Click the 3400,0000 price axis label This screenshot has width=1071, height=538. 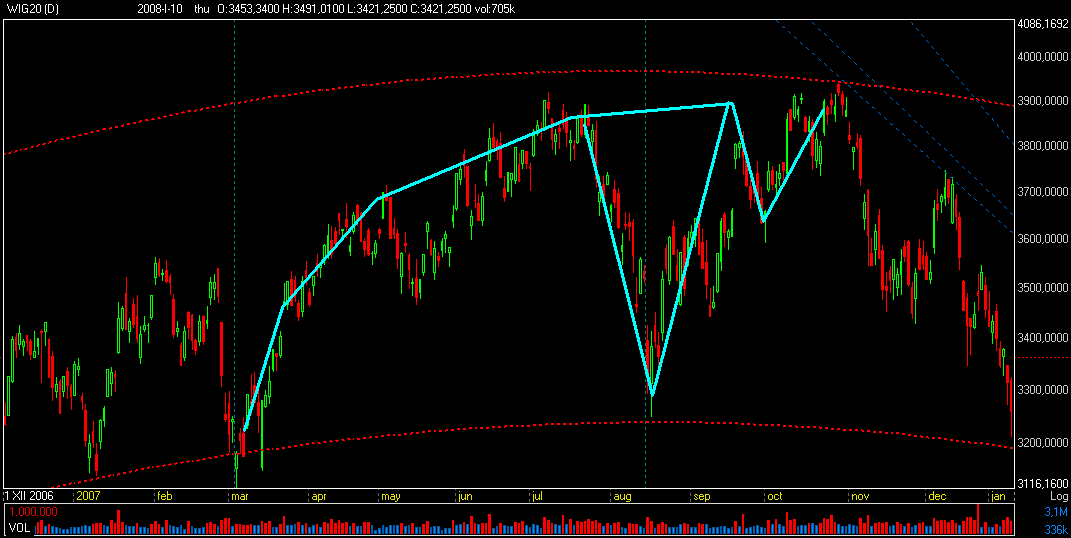coord(1041,338)
